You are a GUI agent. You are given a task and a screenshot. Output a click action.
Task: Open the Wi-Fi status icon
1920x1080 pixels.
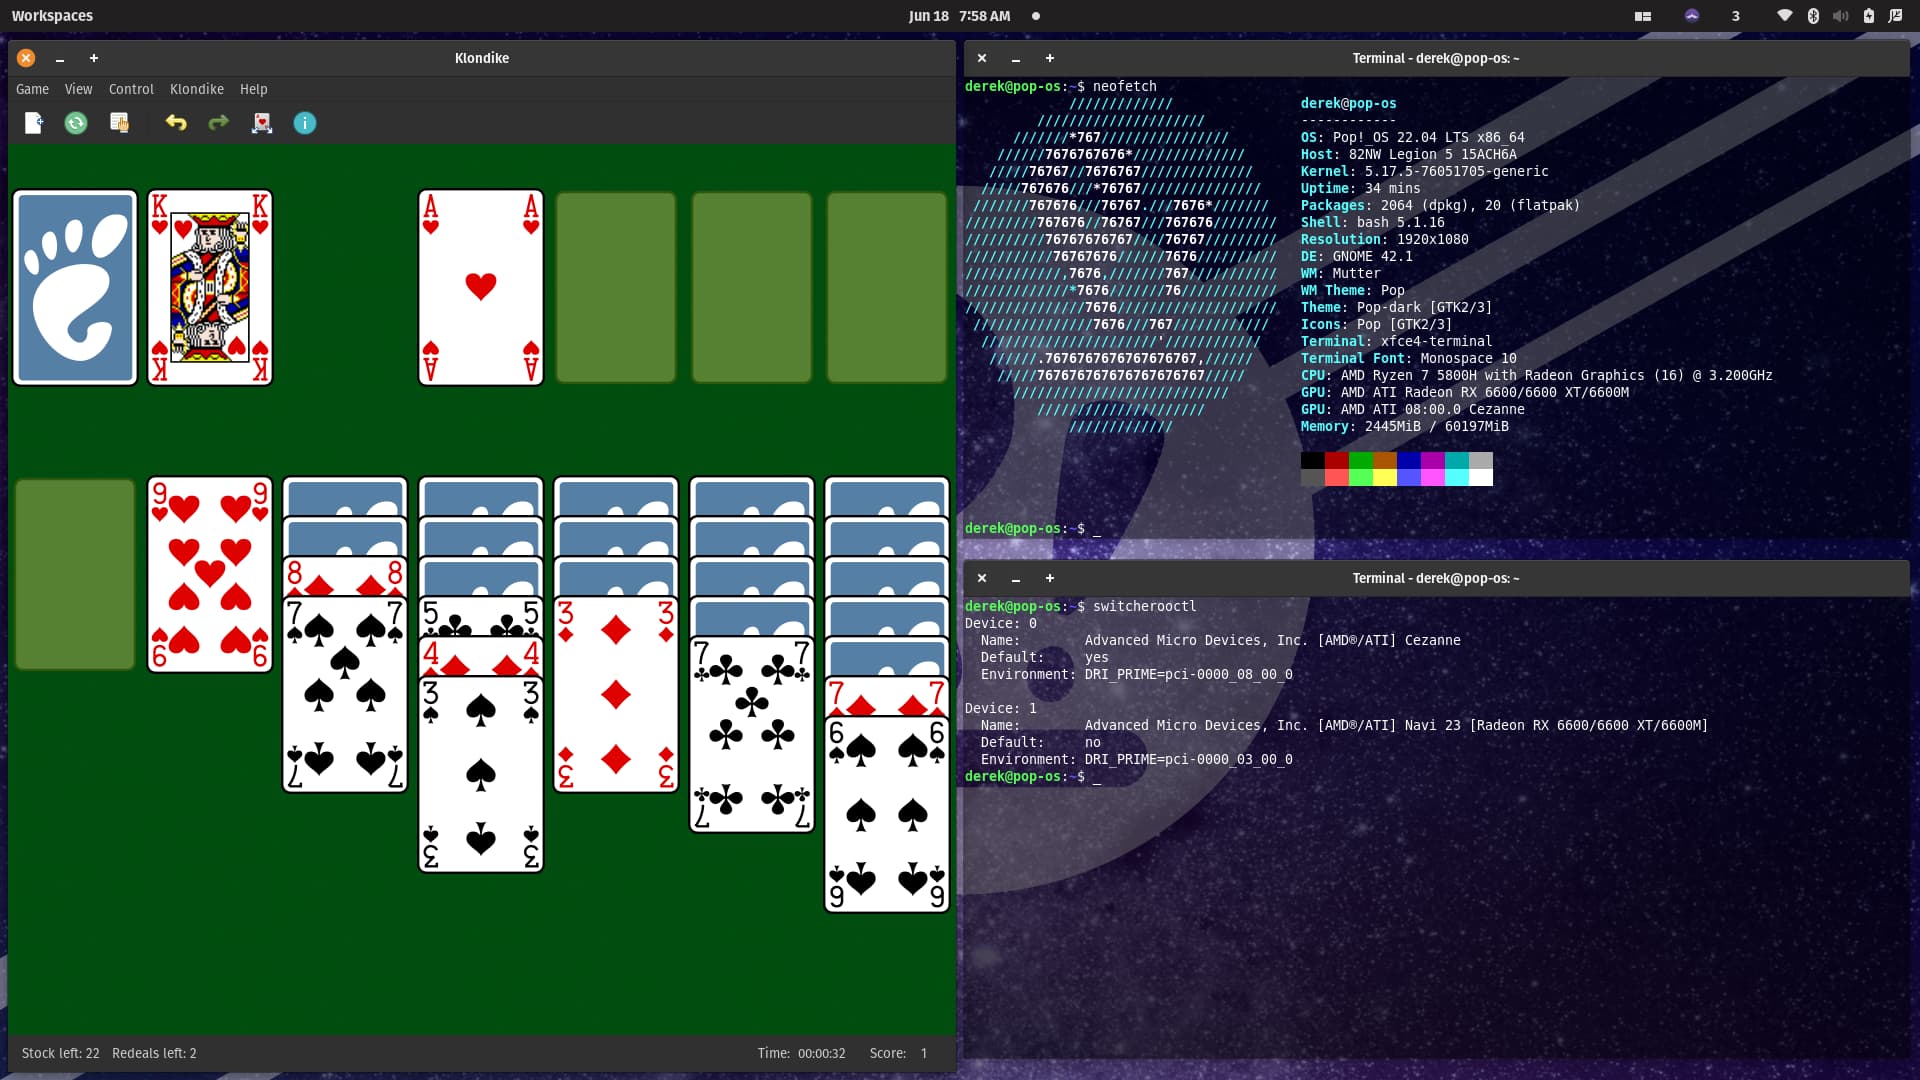point(1785,16)
